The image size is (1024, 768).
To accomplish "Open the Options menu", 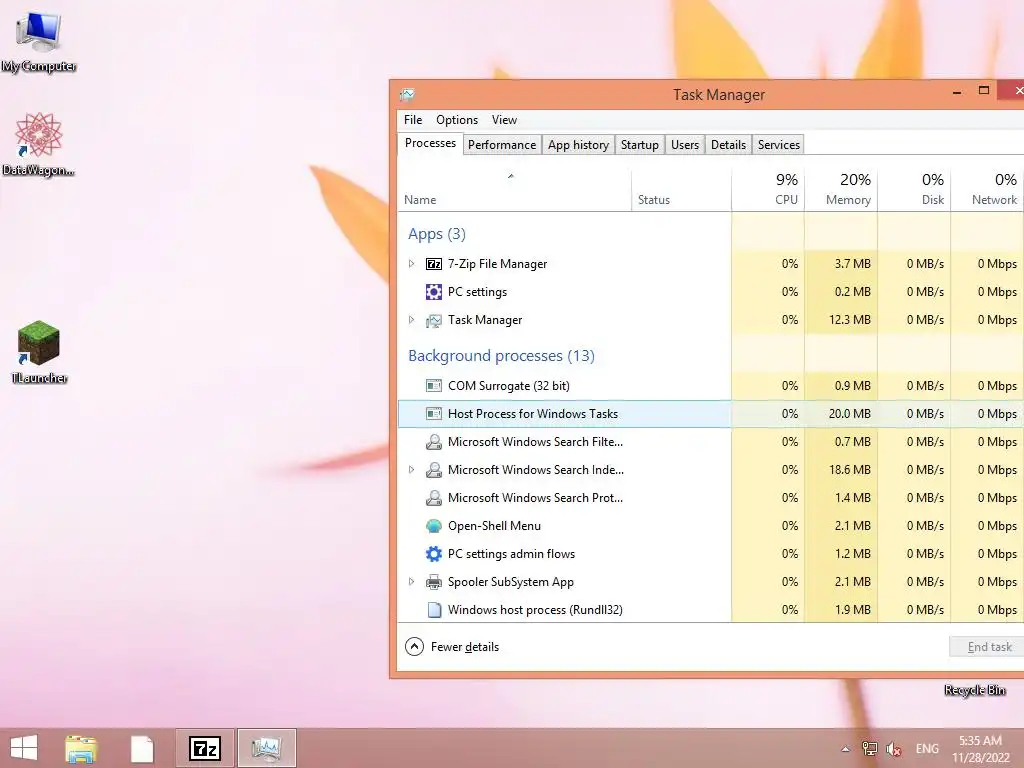I will 457,120.
